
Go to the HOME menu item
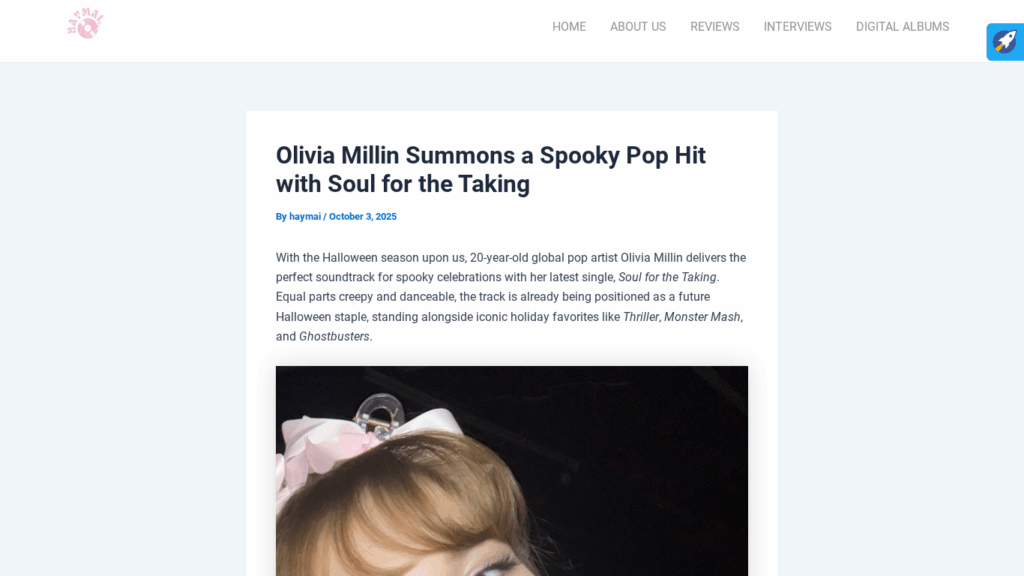[x=569, y=27]
